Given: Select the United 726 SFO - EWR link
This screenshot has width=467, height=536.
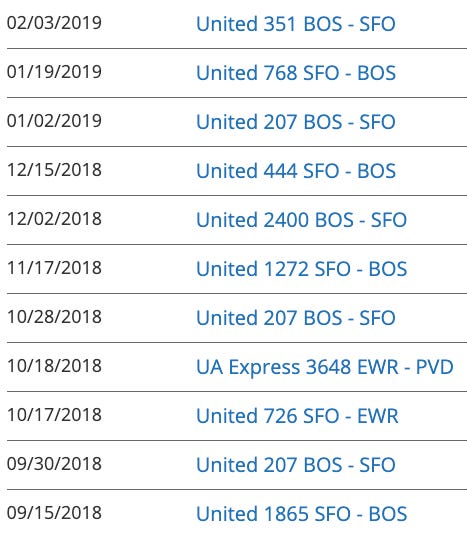Looking at the screenshot, I should pyautogui.click(x=297, y=416).
